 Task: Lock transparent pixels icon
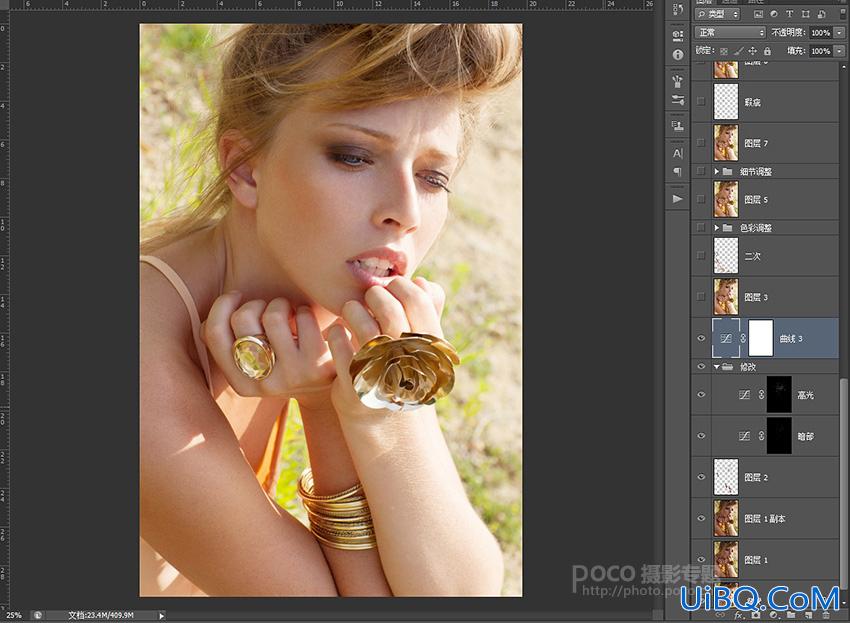[724, 51]
